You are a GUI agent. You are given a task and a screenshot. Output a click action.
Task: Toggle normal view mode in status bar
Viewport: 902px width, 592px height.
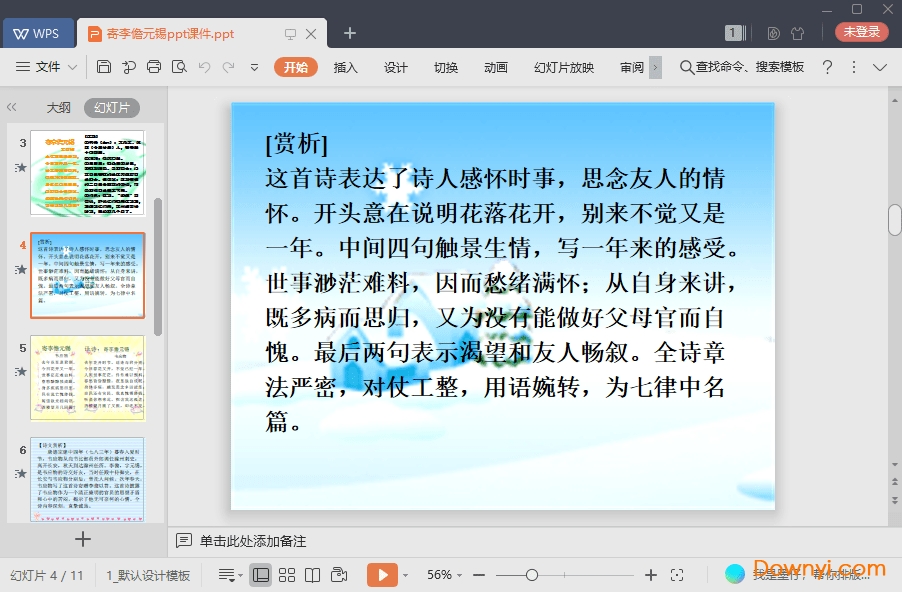(x=260, y=575)
